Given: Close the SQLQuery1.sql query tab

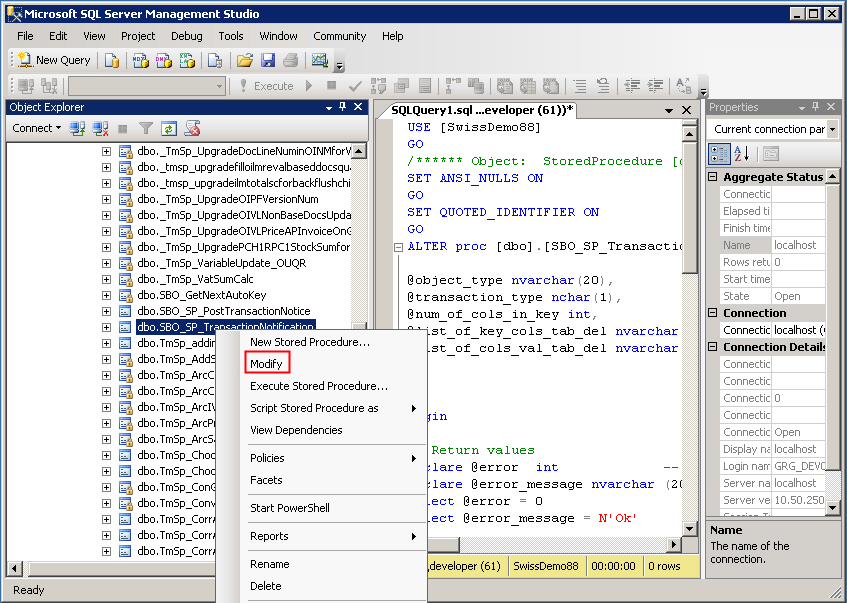Looking at the screenshot, I should [x=687, y=110].
